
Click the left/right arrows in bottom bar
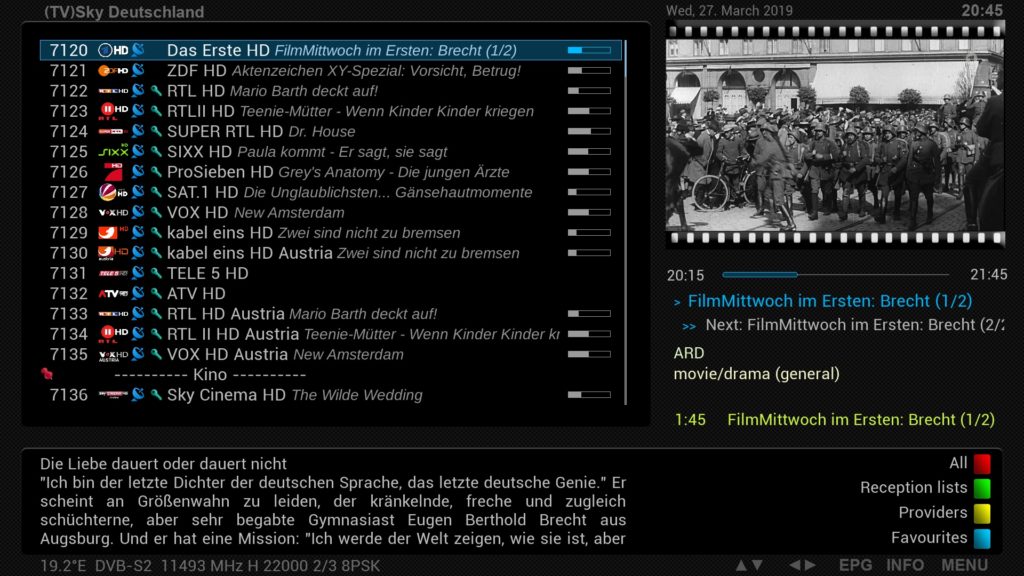pos(802,565)
